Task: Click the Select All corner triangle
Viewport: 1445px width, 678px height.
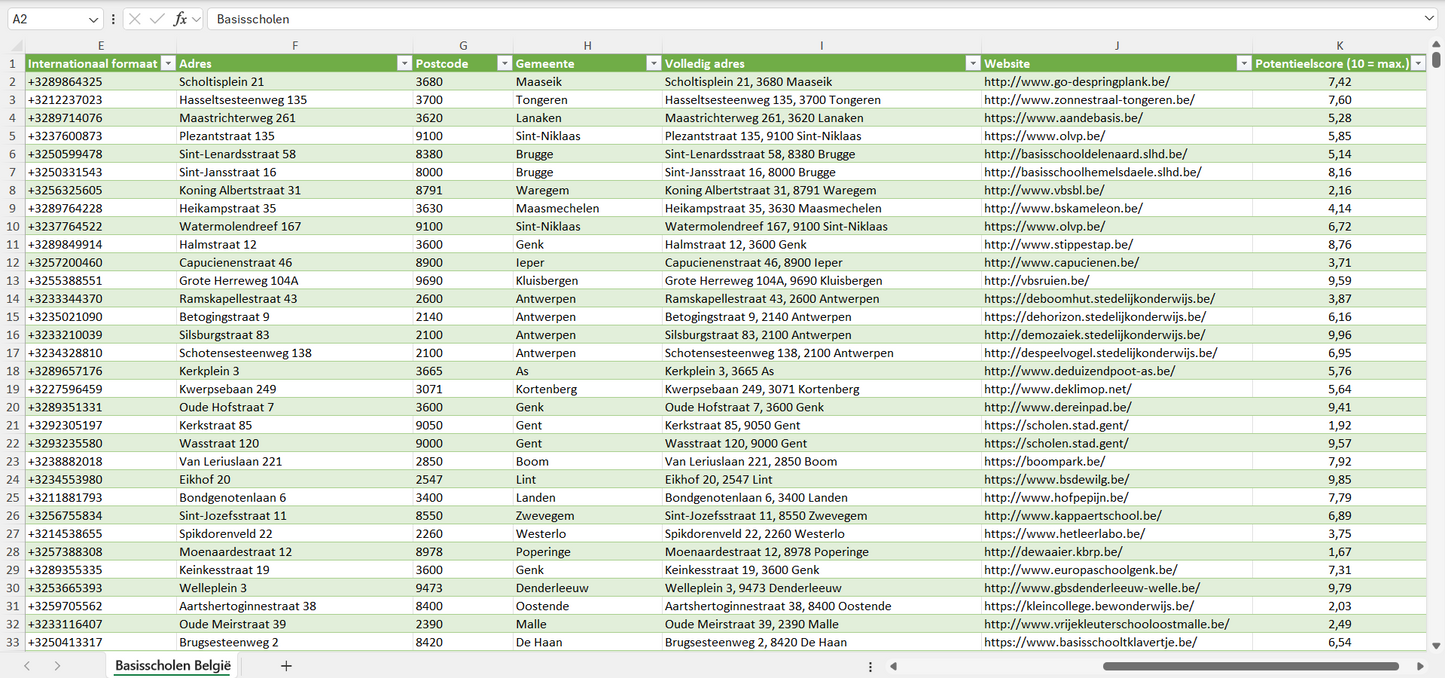Action: click(x=15, y=46)
